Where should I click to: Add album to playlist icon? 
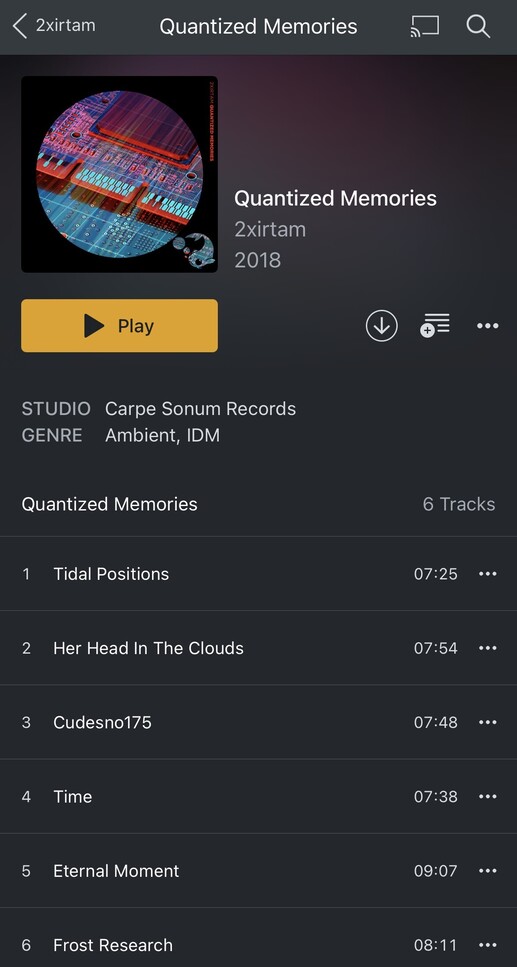tap(435, 326)
